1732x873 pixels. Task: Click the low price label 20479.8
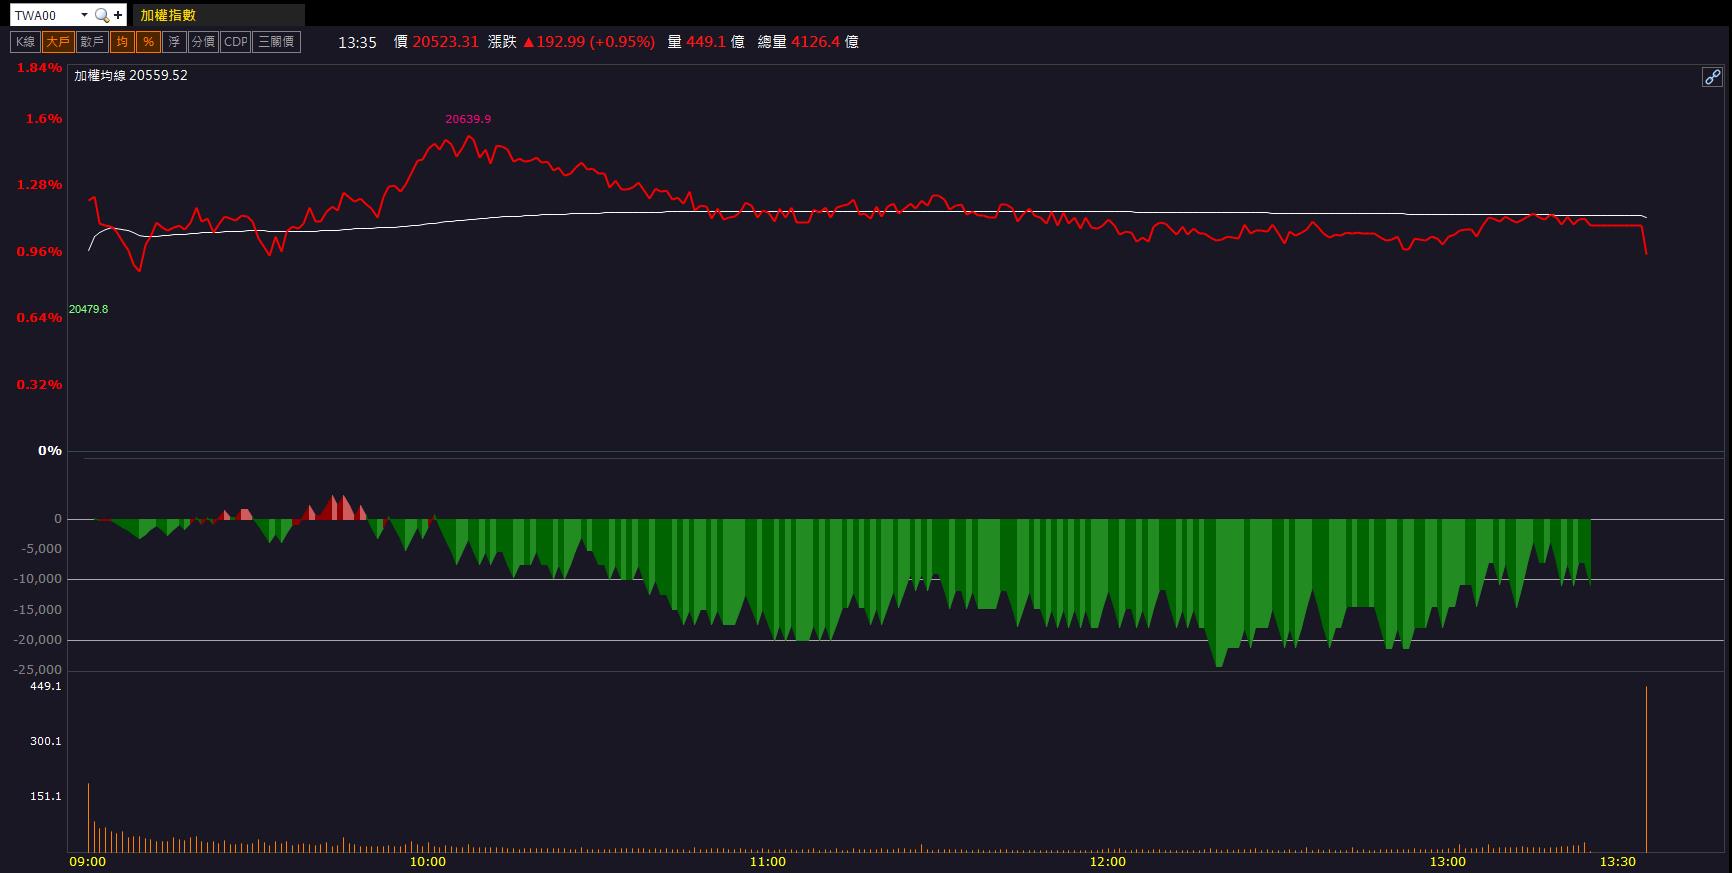pos(88,309)
